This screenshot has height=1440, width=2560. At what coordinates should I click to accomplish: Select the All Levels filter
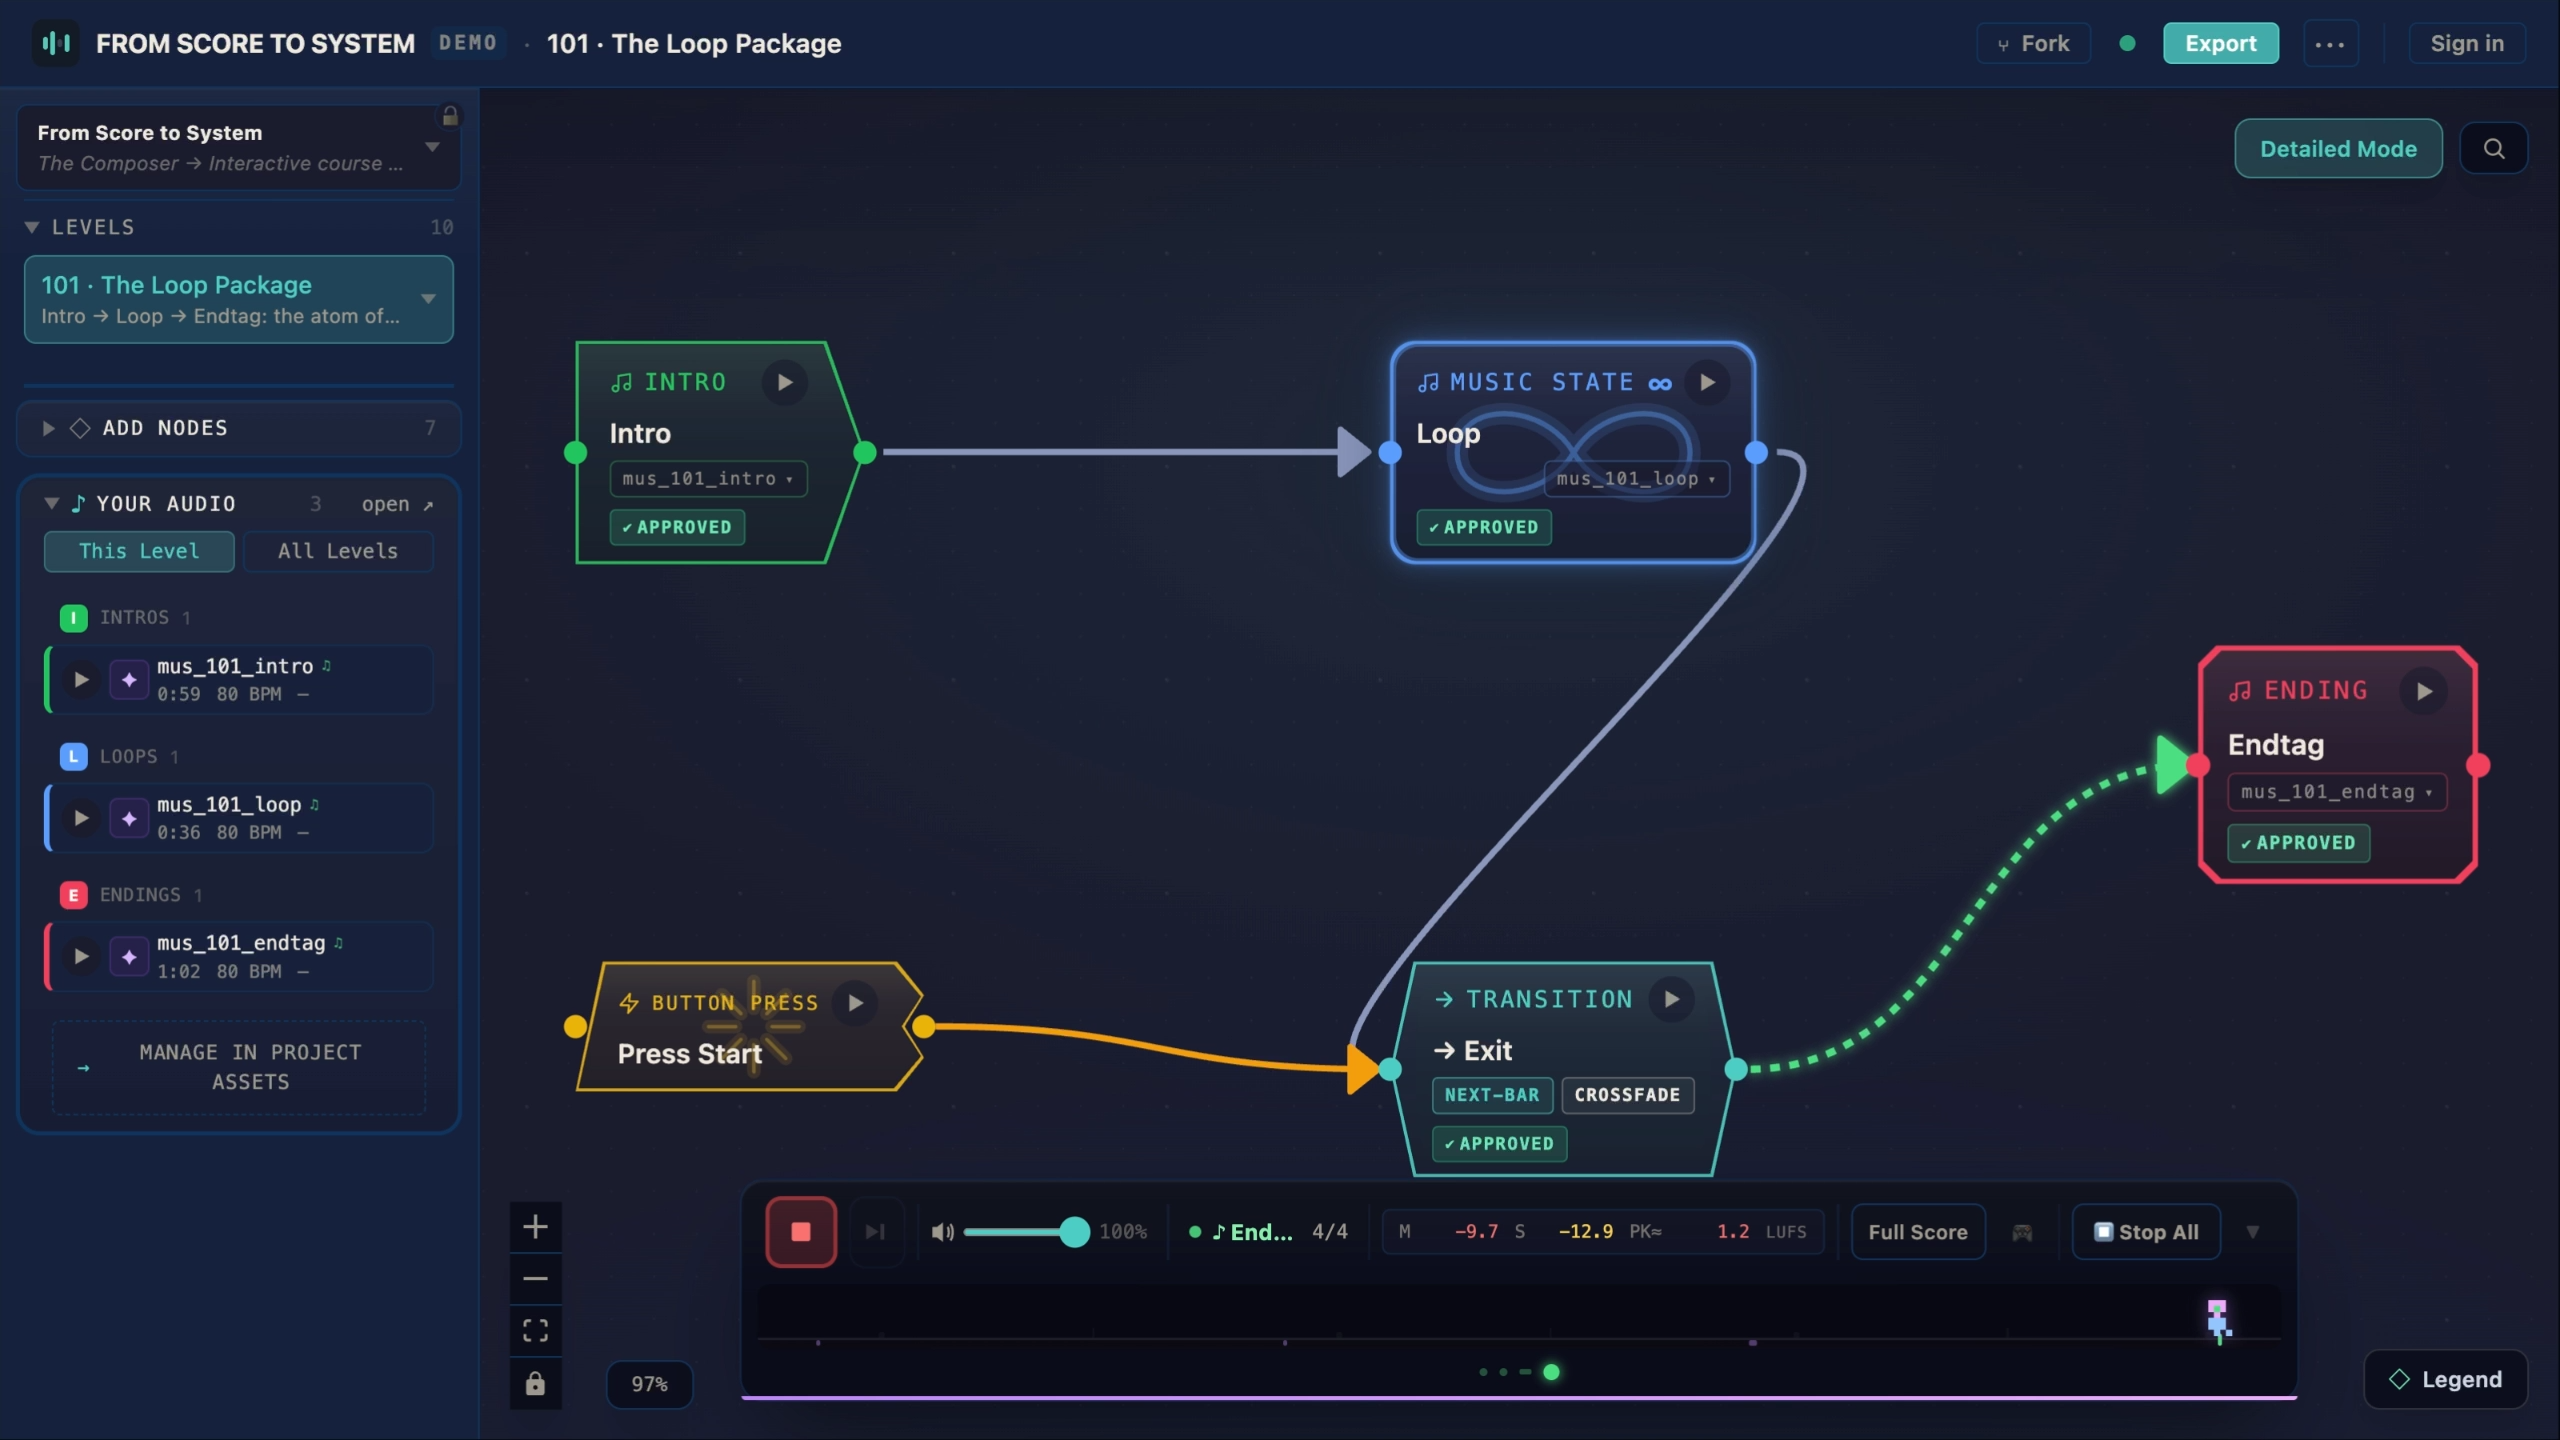pyautogui.click(x=338, y=551)
